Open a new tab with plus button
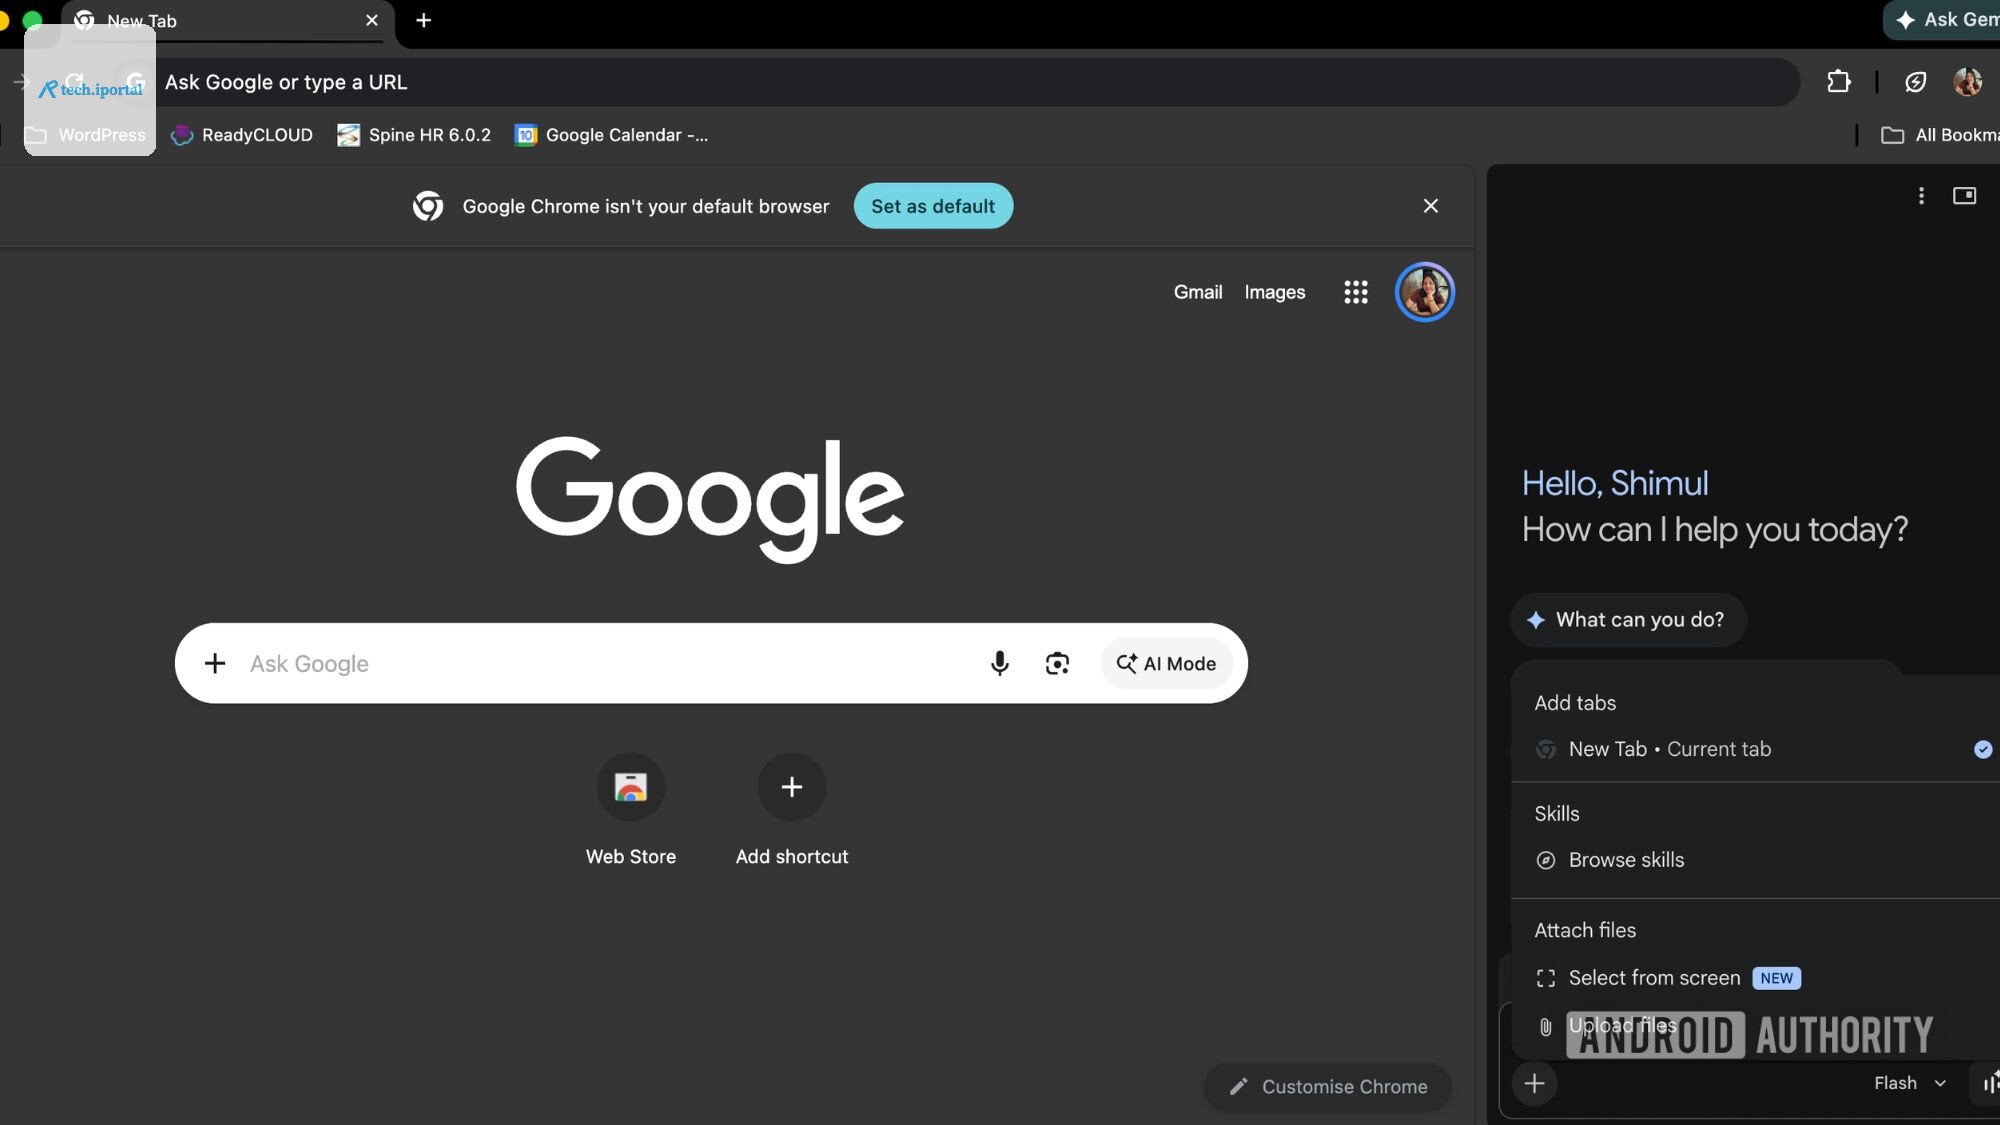 [x=423, y=20]
